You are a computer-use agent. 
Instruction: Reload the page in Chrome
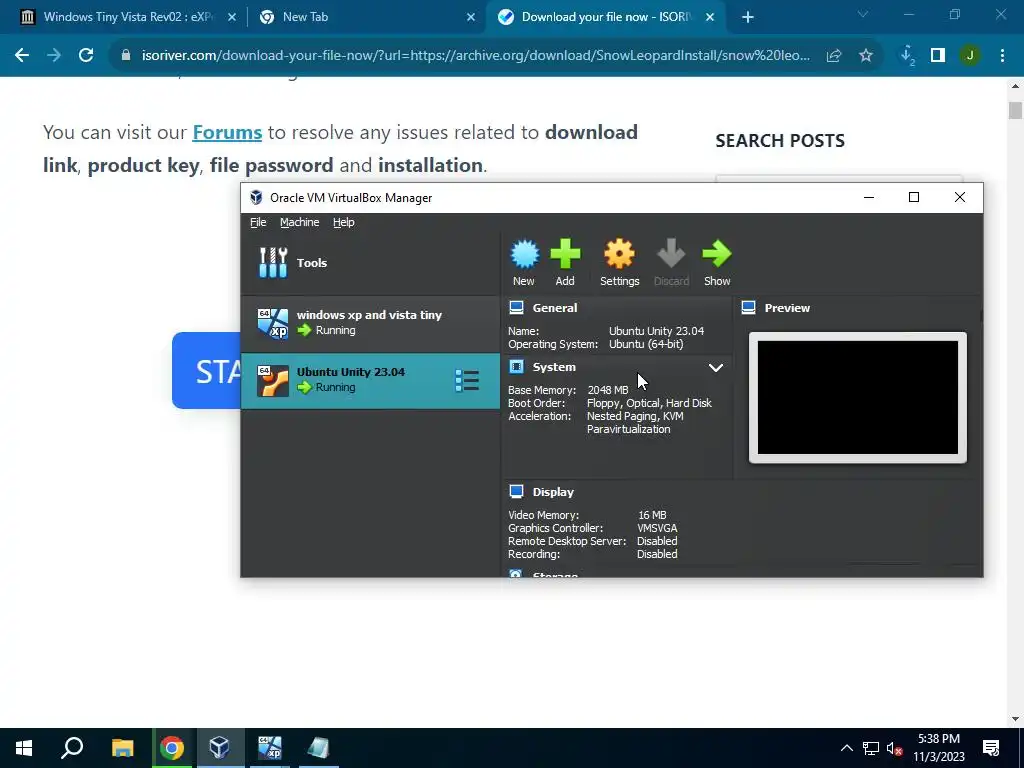click(86, 56)
